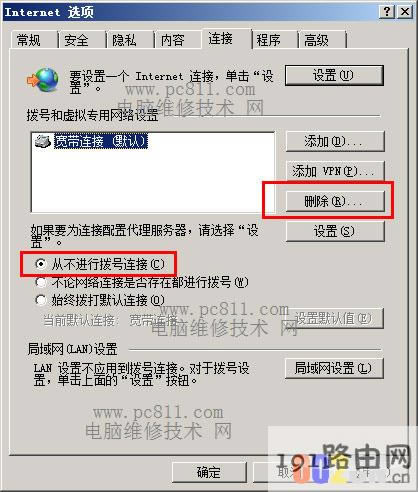Close the Internet 选项 dialog
Image resolution: width=418 pixels, height=492 pixels.
coord(404,12)
